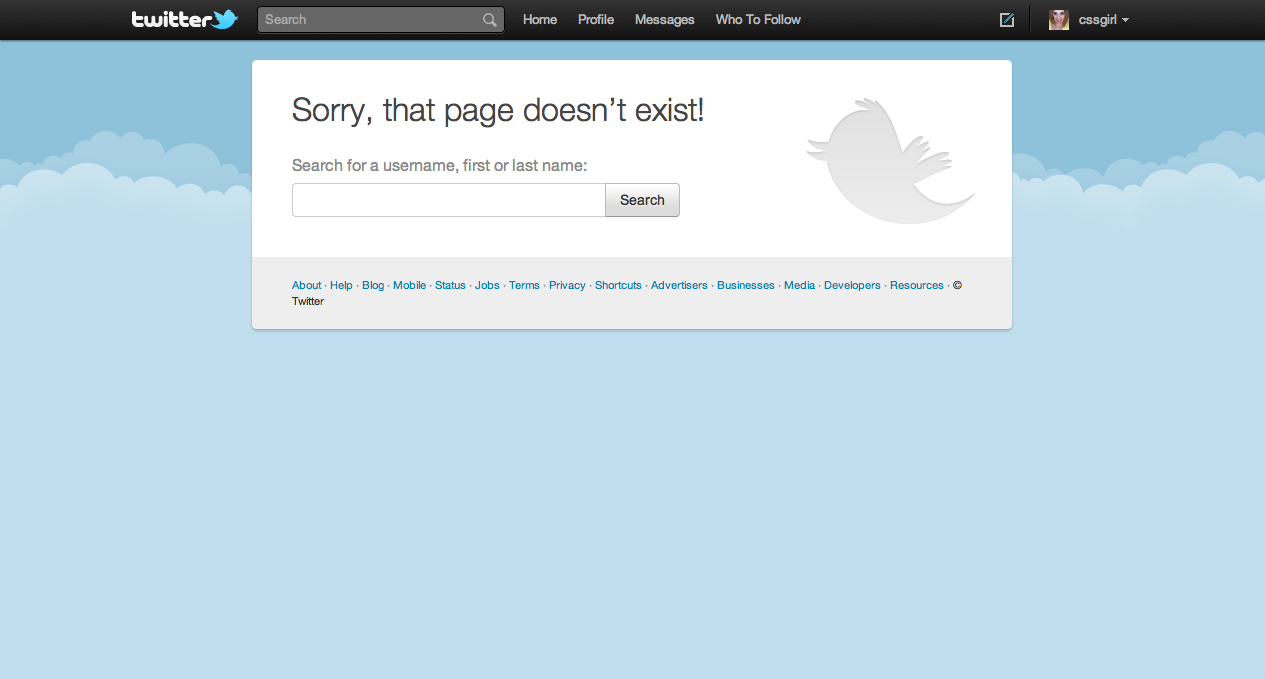Check the Status footer link

450,285
